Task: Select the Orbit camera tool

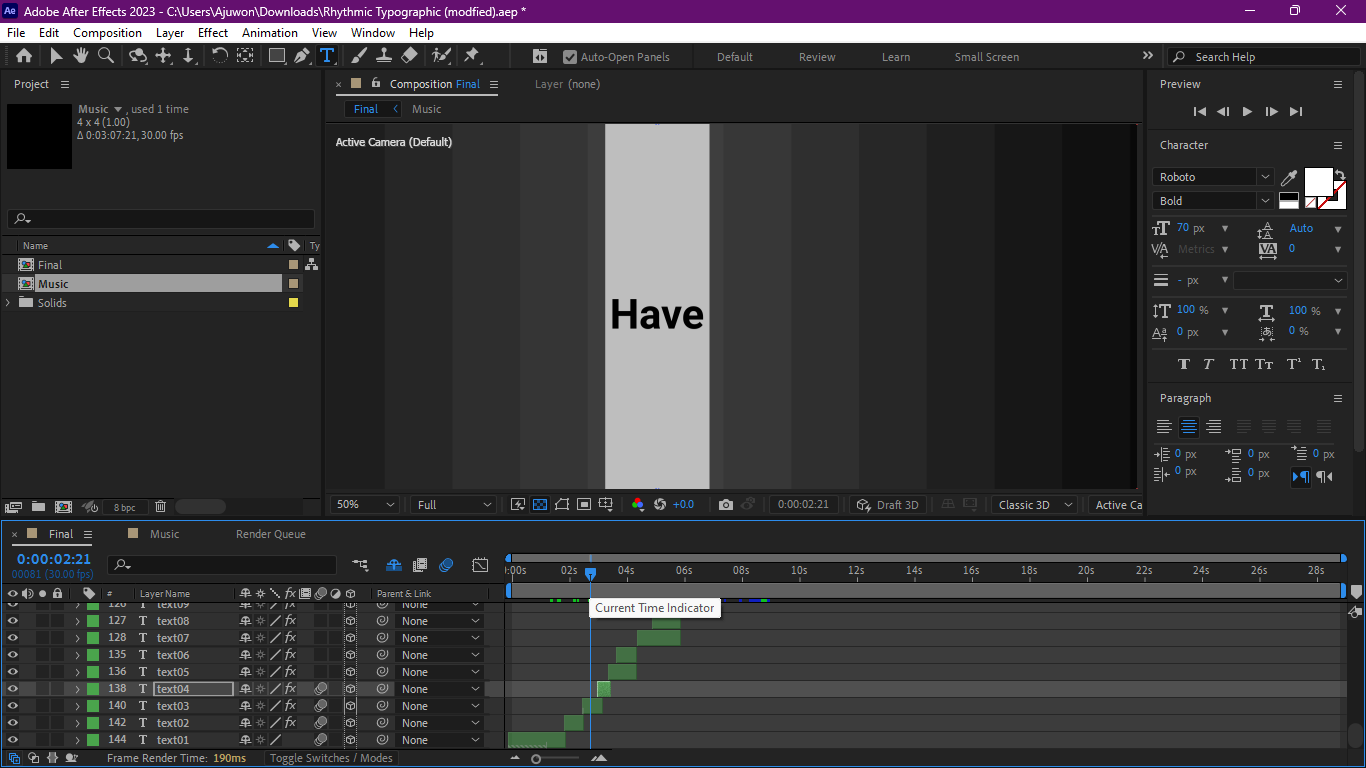Action: tap(138, 56)
